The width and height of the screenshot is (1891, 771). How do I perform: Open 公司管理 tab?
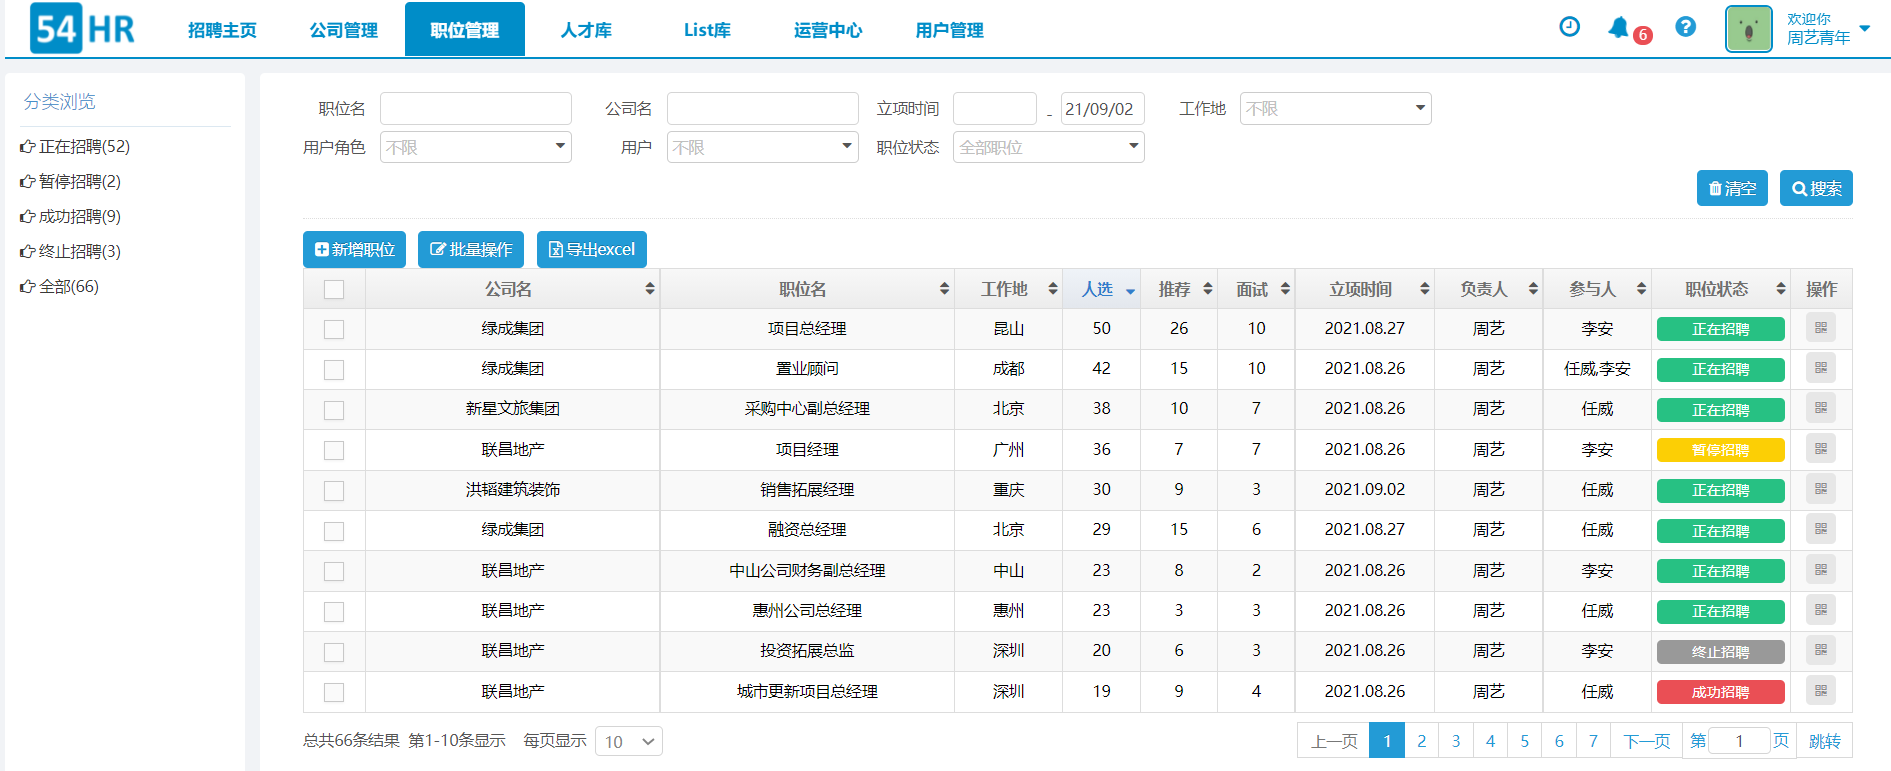tap(343, 30)
